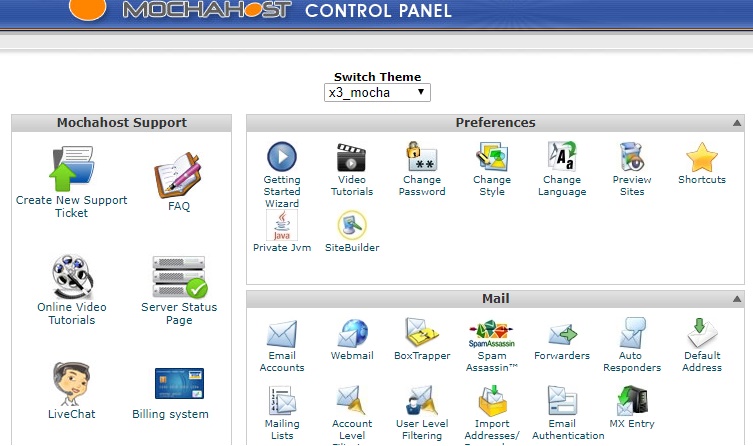This screenshot has height=446, width=753.
Task: Open the Billing system credit card icon
Action: [x=179, y=384]
